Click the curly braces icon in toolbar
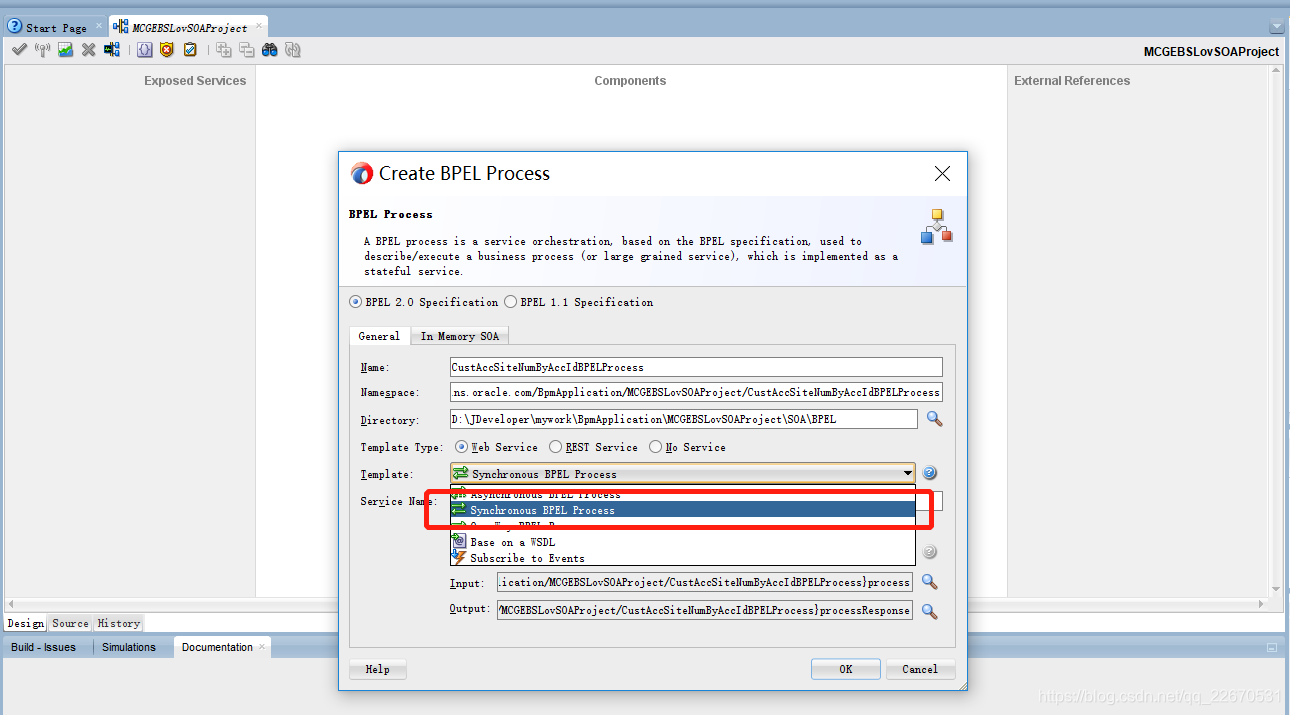Image resolution: width=1290 pixels, height=715 pixels. click(x=144, y=50)
